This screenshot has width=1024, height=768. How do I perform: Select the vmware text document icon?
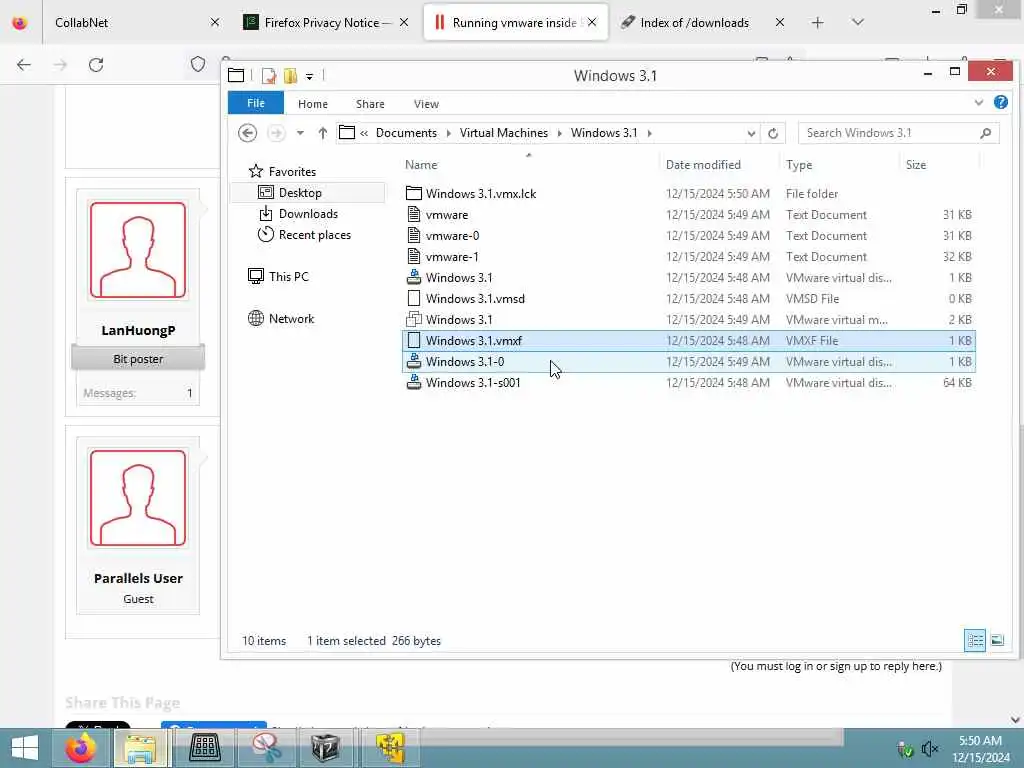(413, 214)
